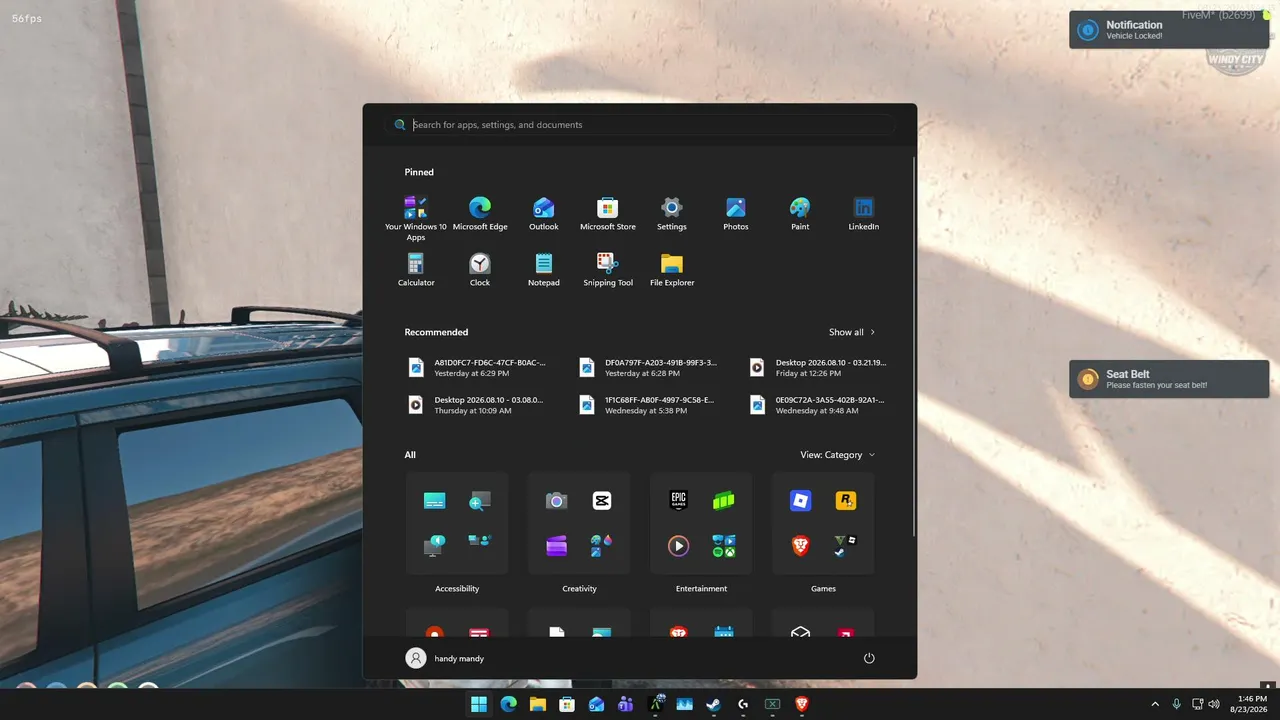Open the network icon in system tray

[1197, 704]
